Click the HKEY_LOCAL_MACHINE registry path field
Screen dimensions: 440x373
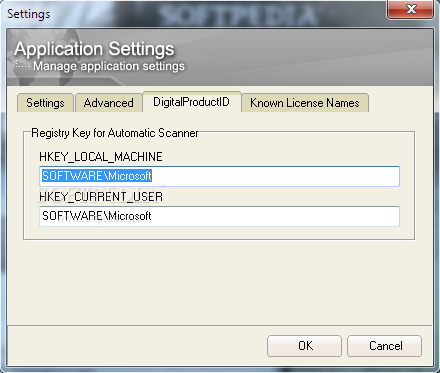point(219,176)
